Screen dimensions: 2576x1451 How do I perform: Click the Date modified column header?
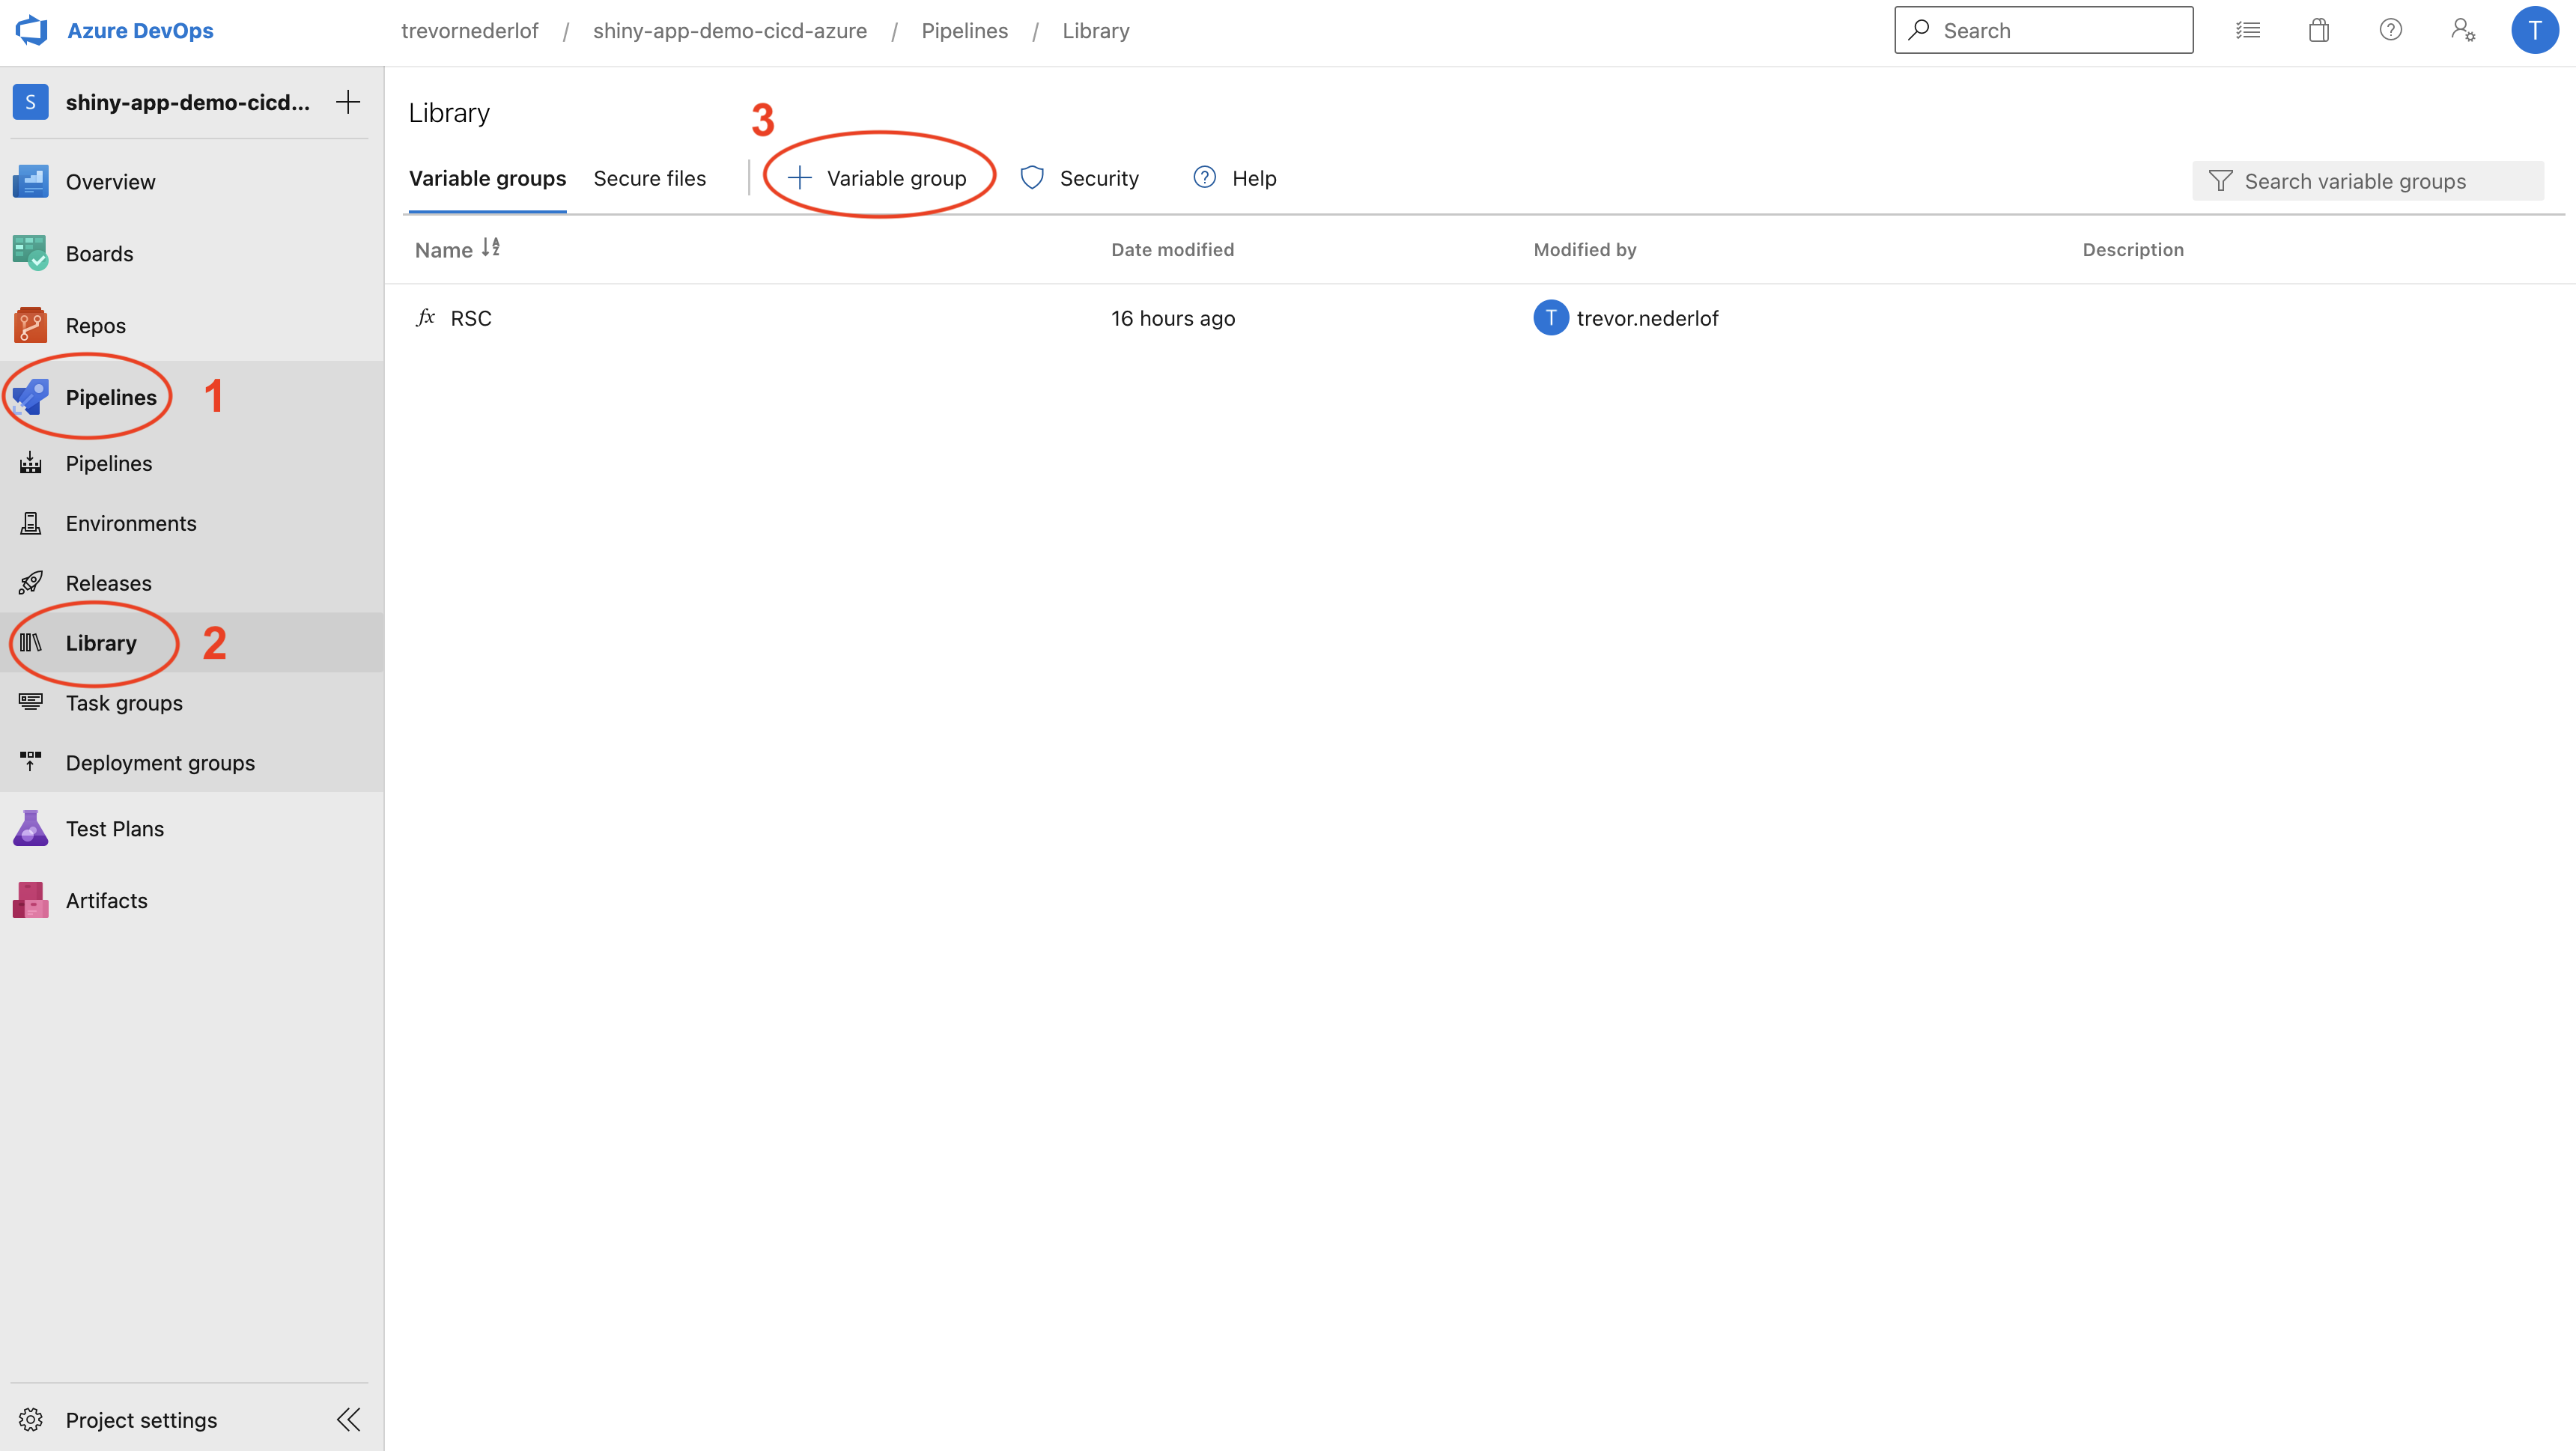(1172, 250)
